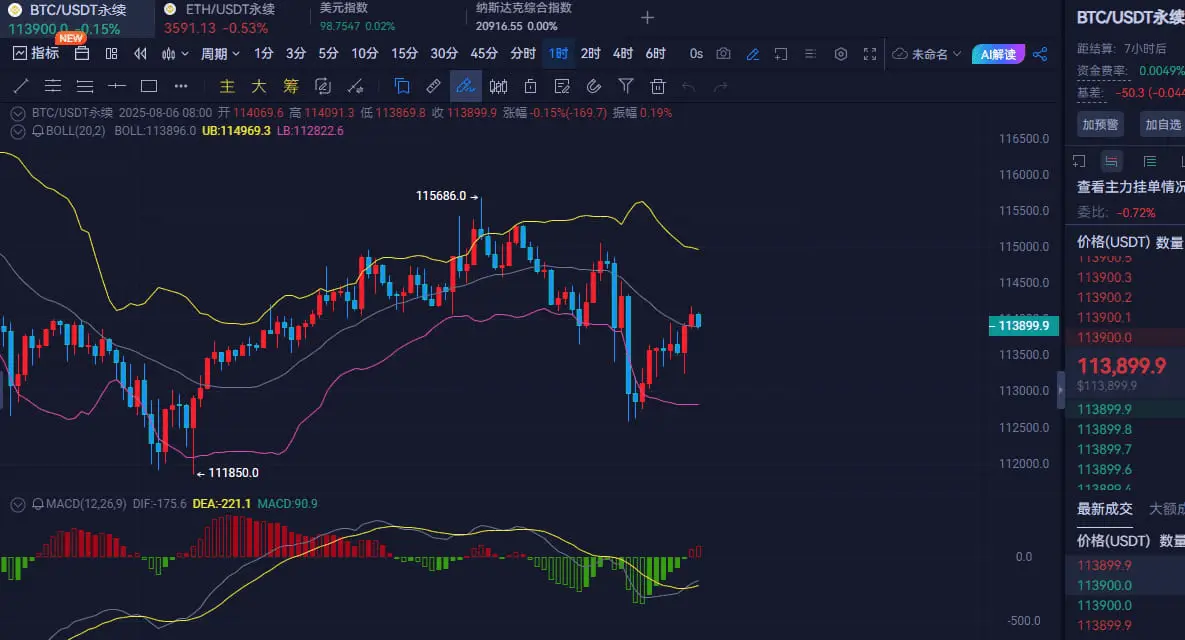
Task: Select the red-green order book view icon
Action: tap(1111, 161)
